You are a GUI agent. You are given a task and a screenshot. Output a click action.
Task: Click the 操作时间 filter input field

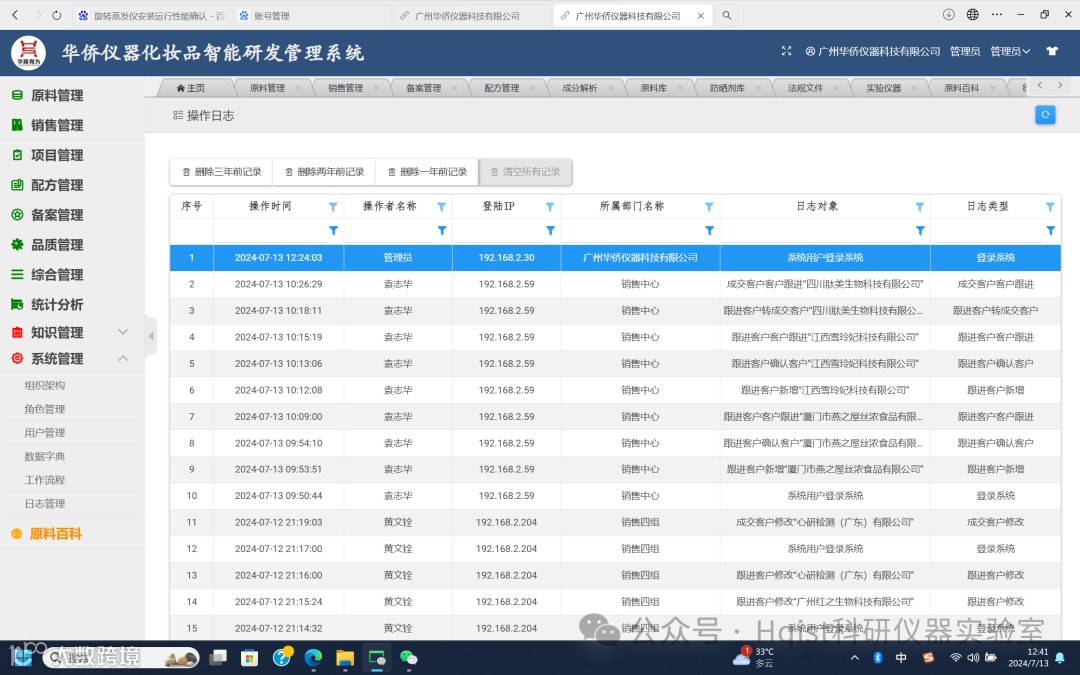click(270, 231)
